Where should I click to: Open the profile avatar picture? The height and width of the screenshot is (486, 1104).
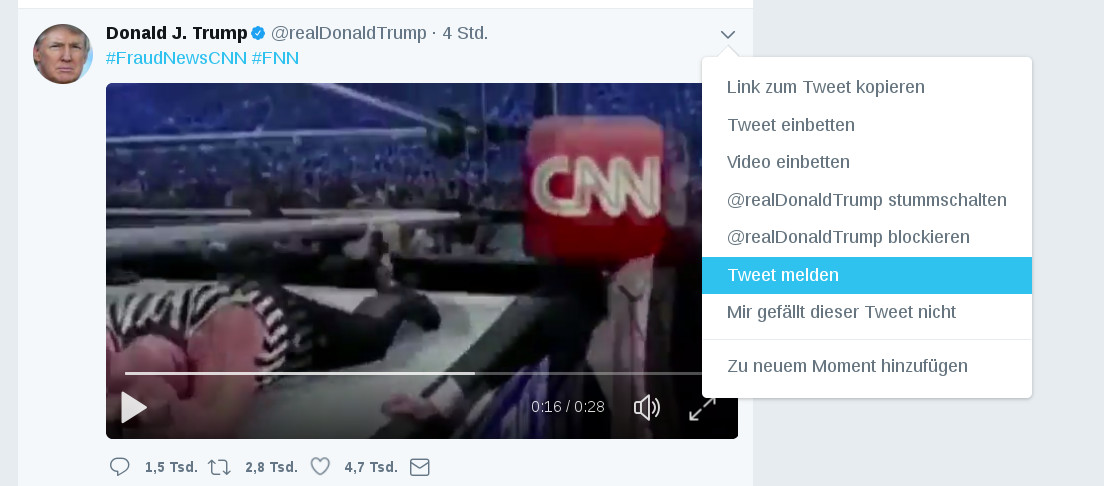click(x=63, y=54)
